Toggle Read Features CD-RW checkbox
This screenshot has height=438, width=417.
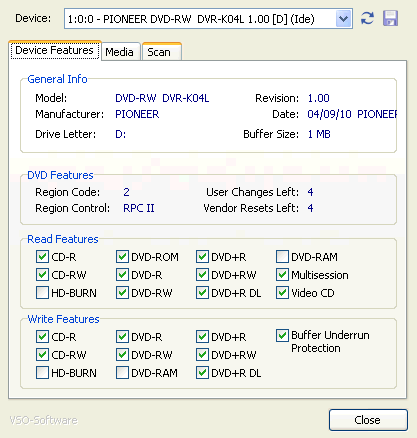42,275
